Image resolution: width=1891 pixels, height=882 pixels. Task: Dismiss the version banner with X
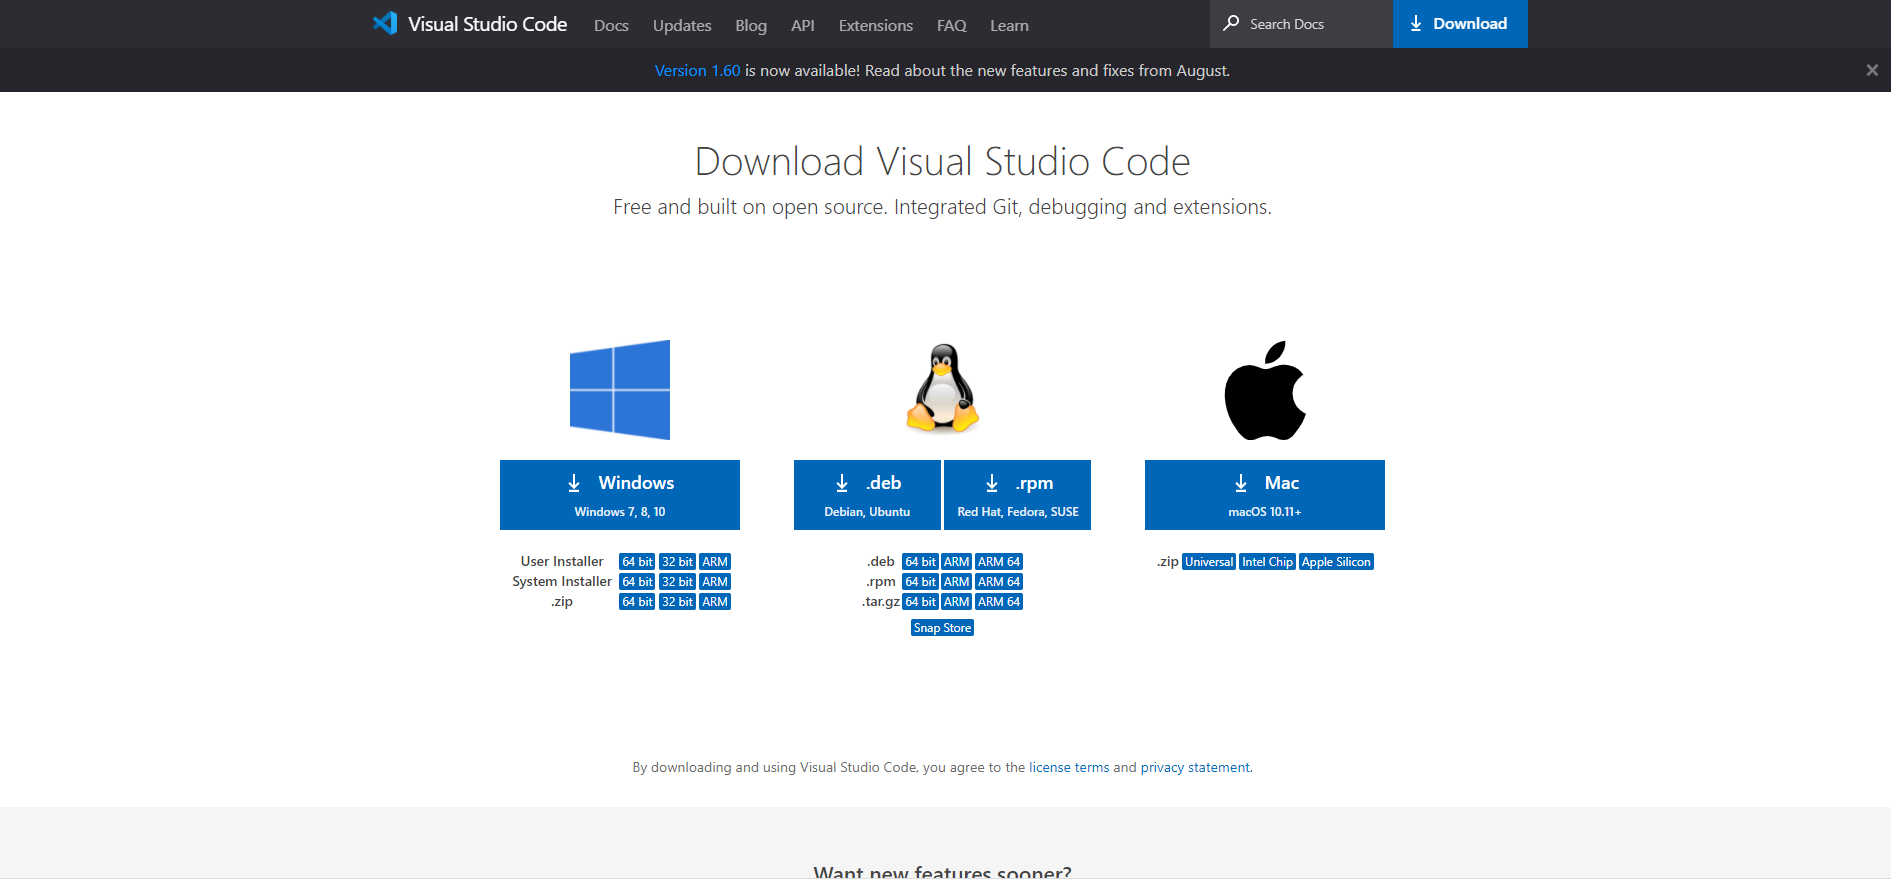(1872, 70)
